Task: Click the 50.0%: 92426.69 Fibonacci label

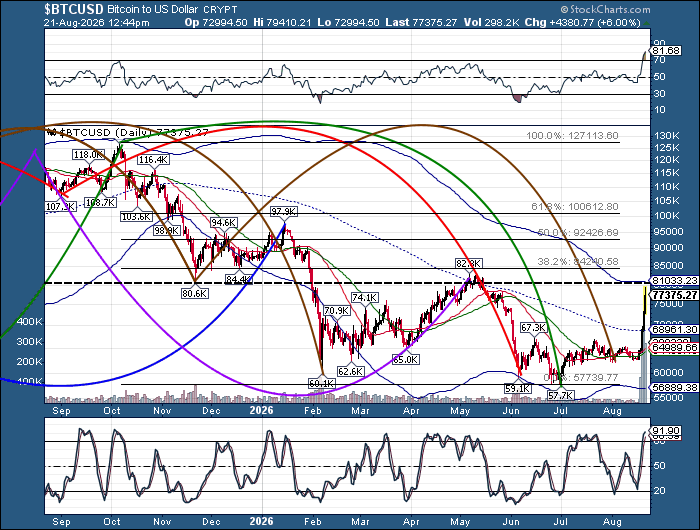Action: (578, 232)
